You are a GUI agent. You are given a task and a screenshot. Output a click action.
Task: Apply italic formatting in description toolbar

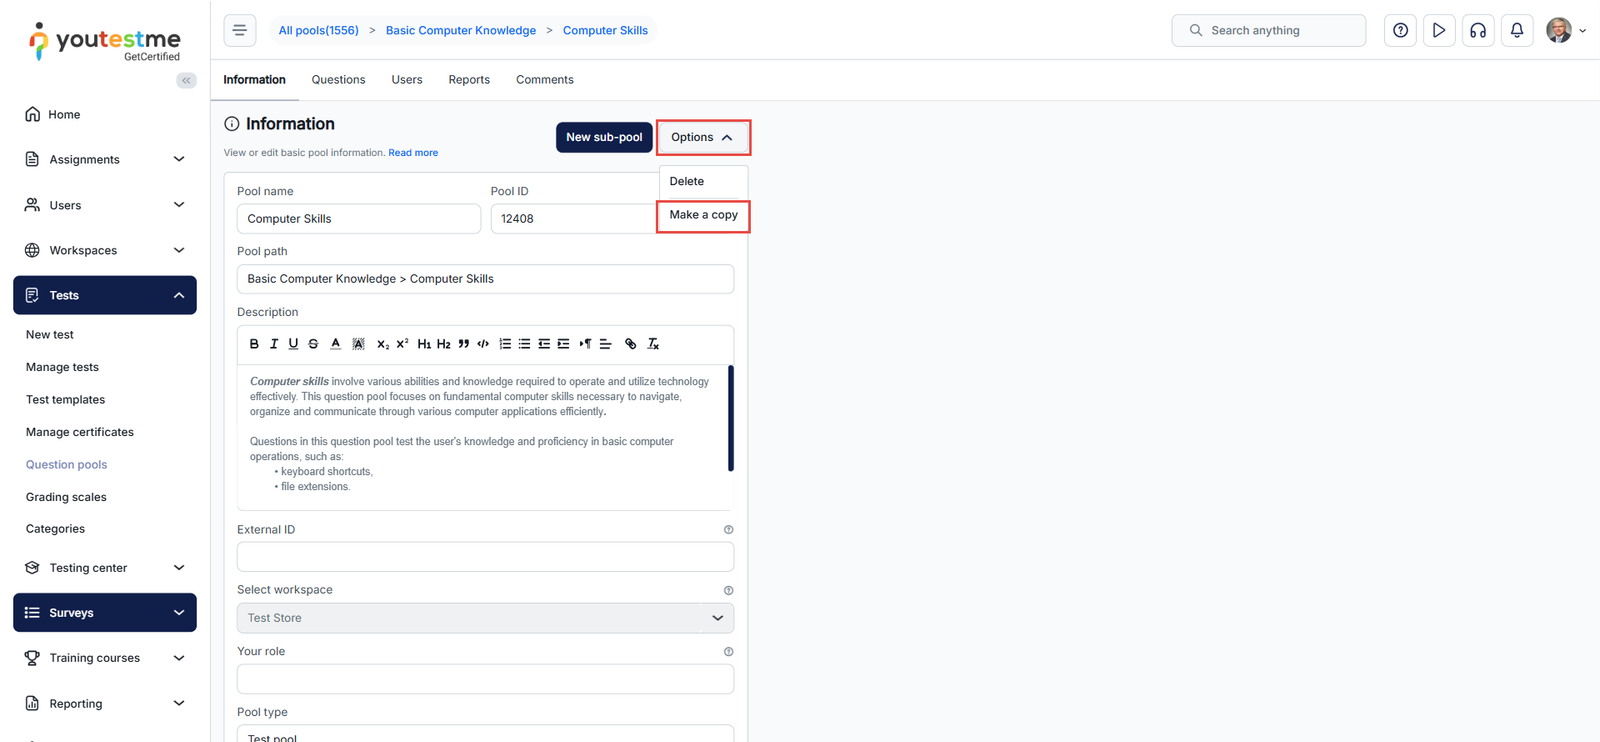[274, 344]
